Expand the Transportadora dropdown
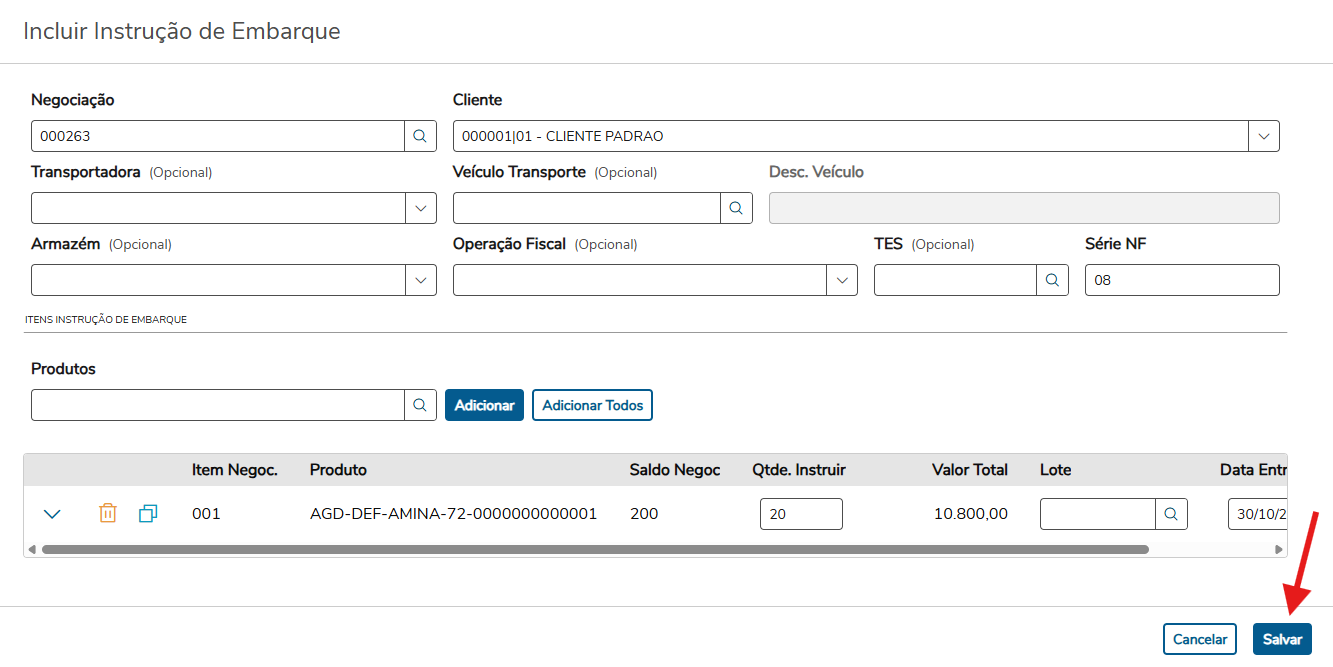 [x=420, y=208]
